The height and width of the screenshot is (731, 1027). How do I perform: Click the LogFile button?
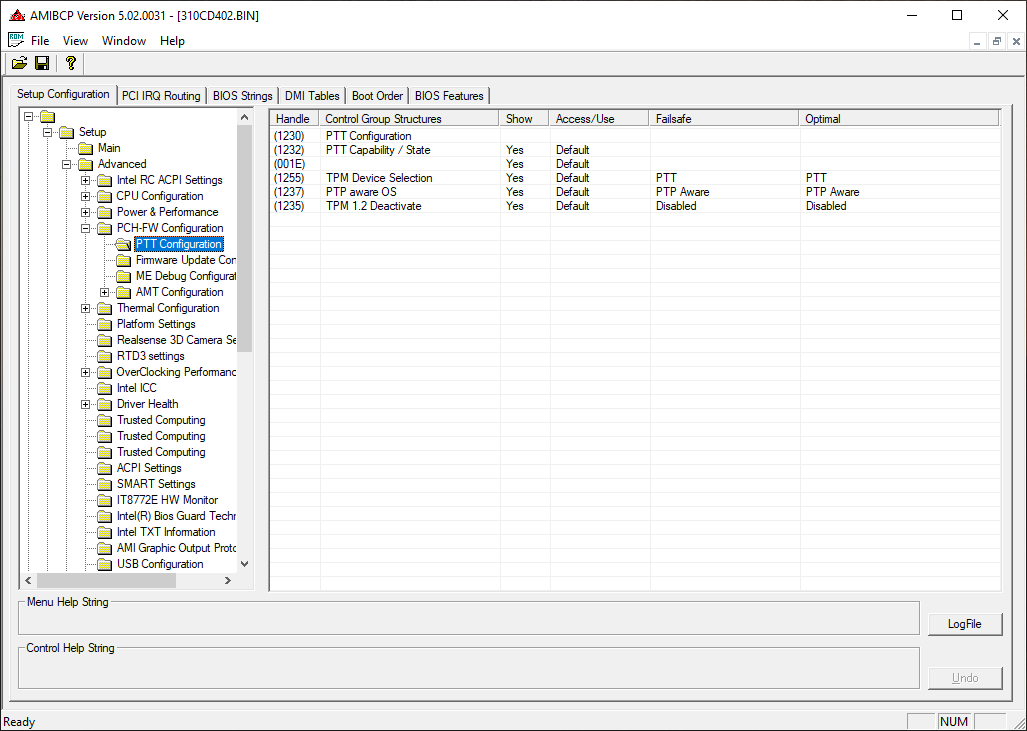coord(965,624)
